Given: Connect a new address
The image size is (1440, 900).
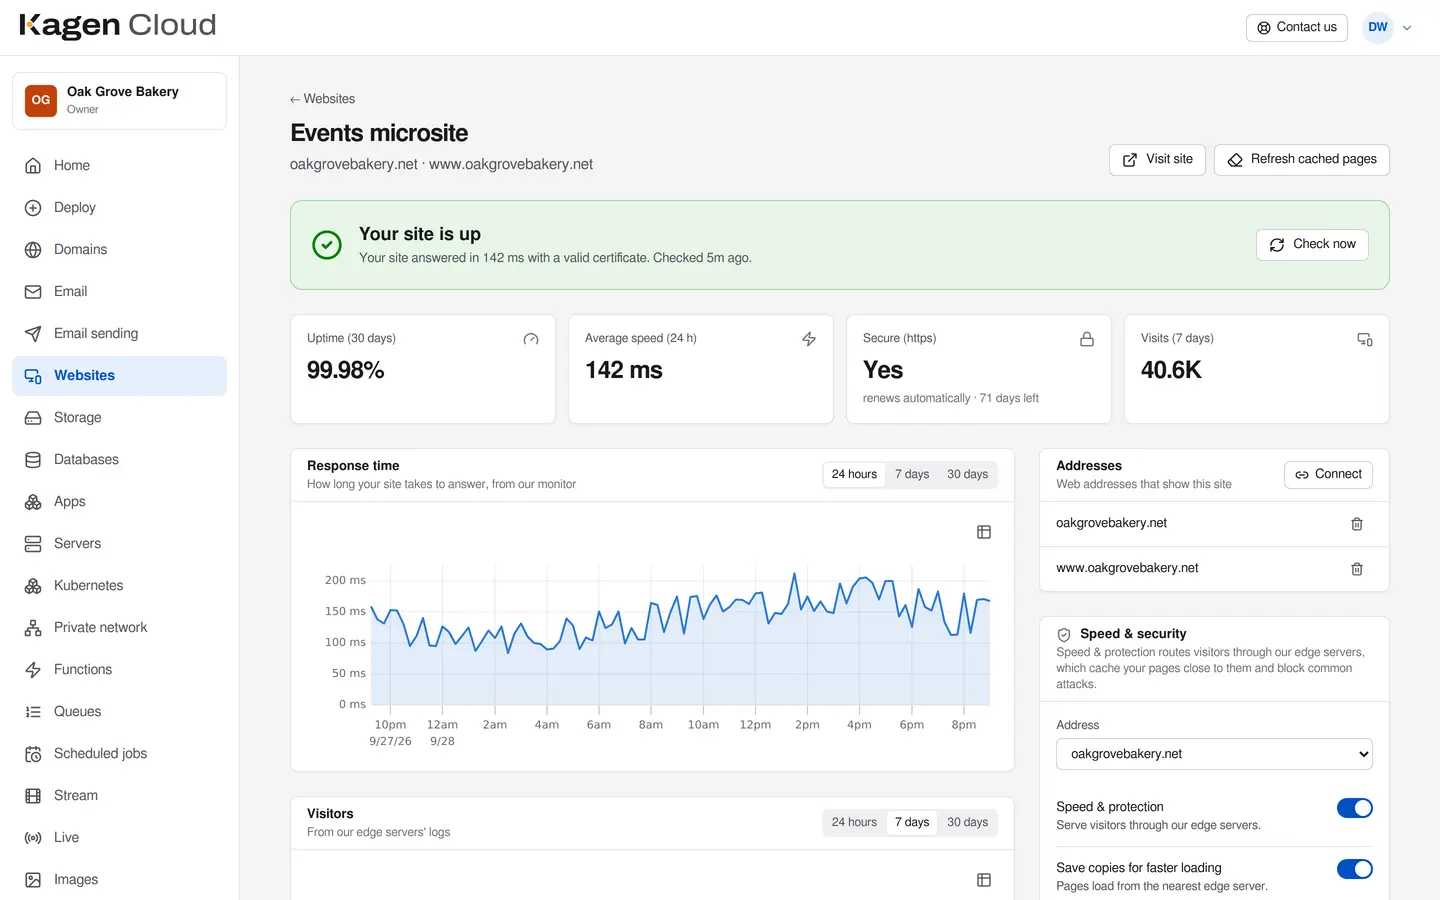Looking at the screenshot, I should (1328, 475).
